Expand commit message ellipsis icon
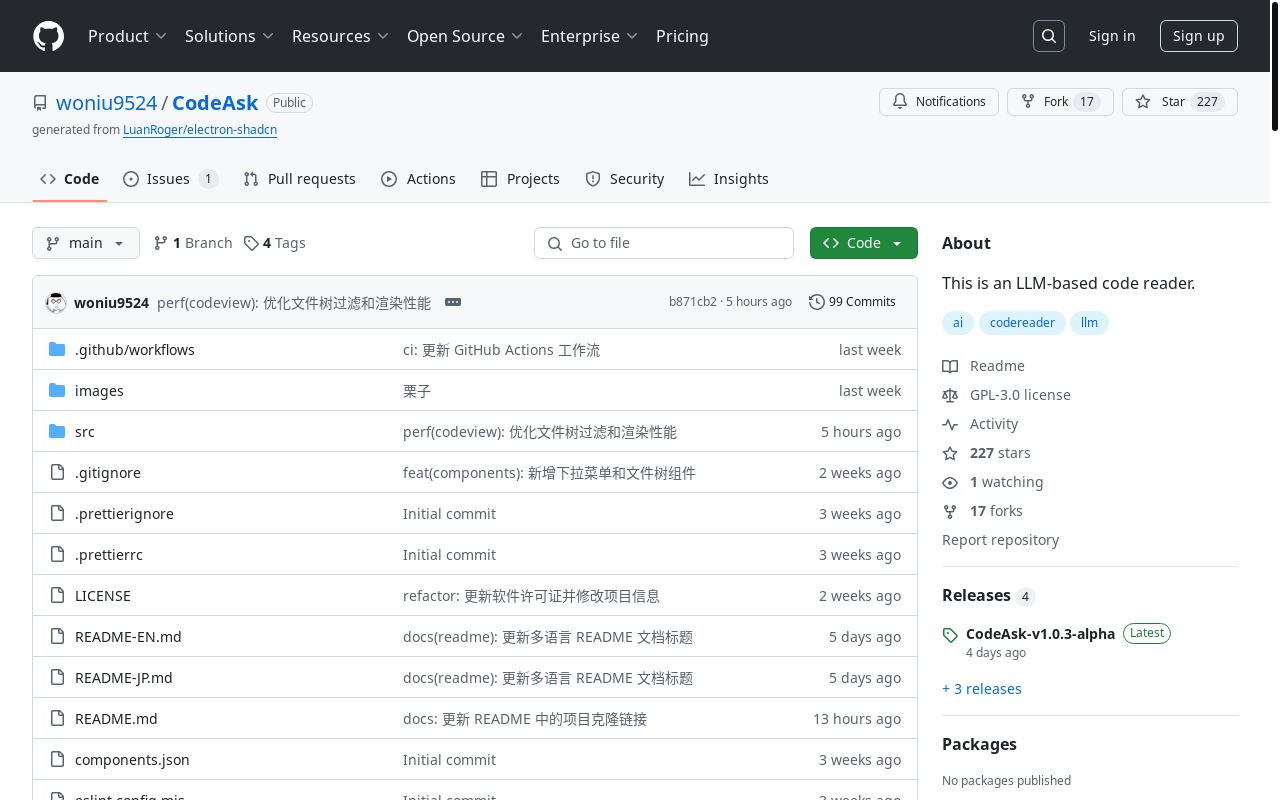The height and width of the screenshot is (800, 1280). [x=452, y=302]
